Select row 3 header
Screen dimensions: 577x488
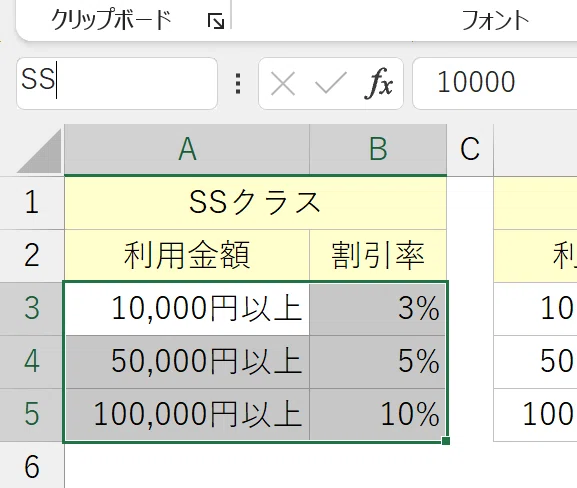(32, 308)
